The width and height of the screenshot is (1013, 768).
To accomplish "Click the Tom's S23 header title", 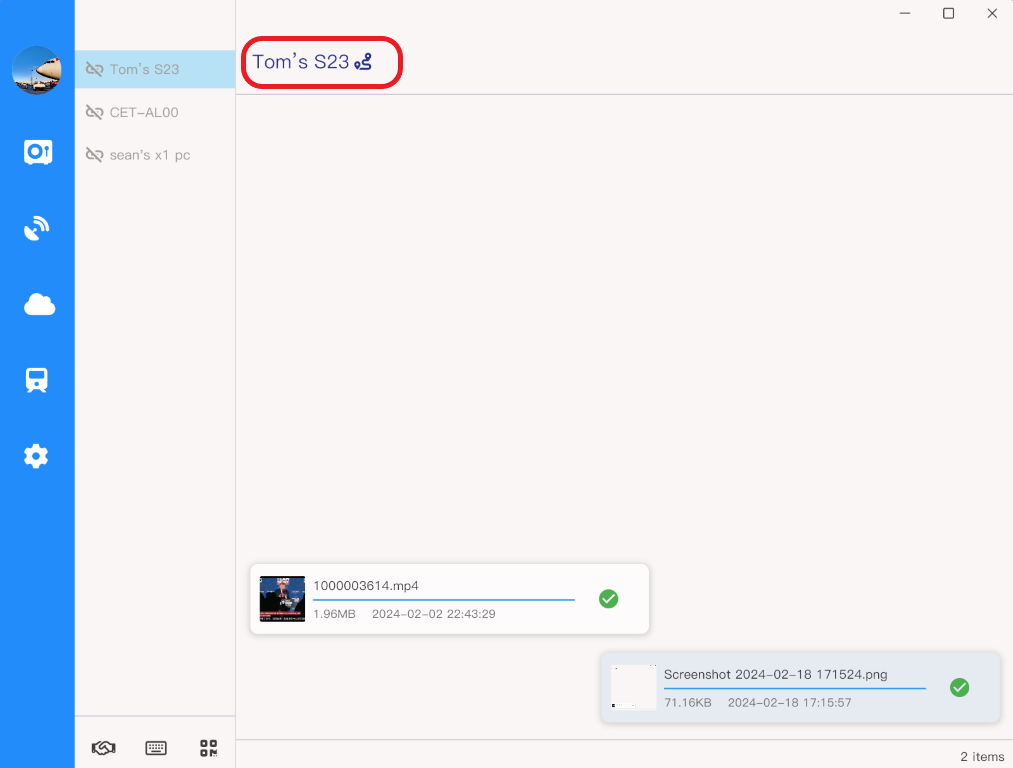I will tap(300, 61).
